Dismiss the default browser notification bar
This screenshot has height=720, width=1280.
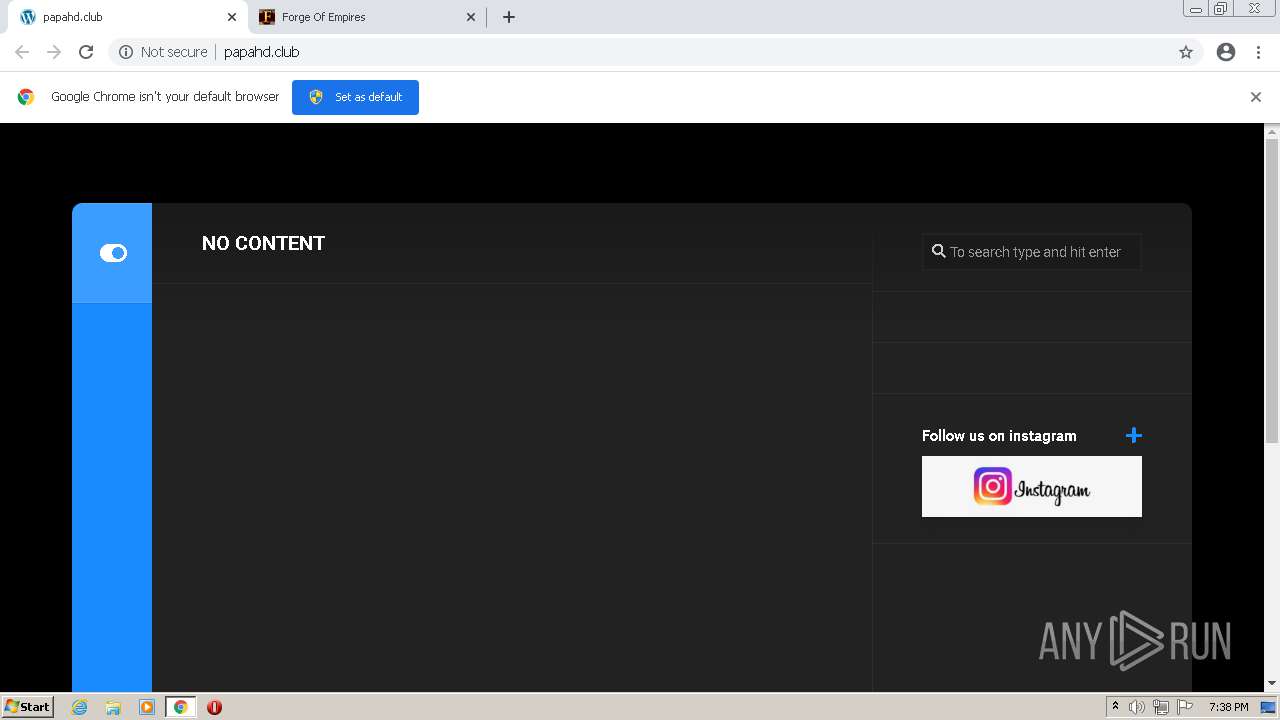pos(1255,97)
